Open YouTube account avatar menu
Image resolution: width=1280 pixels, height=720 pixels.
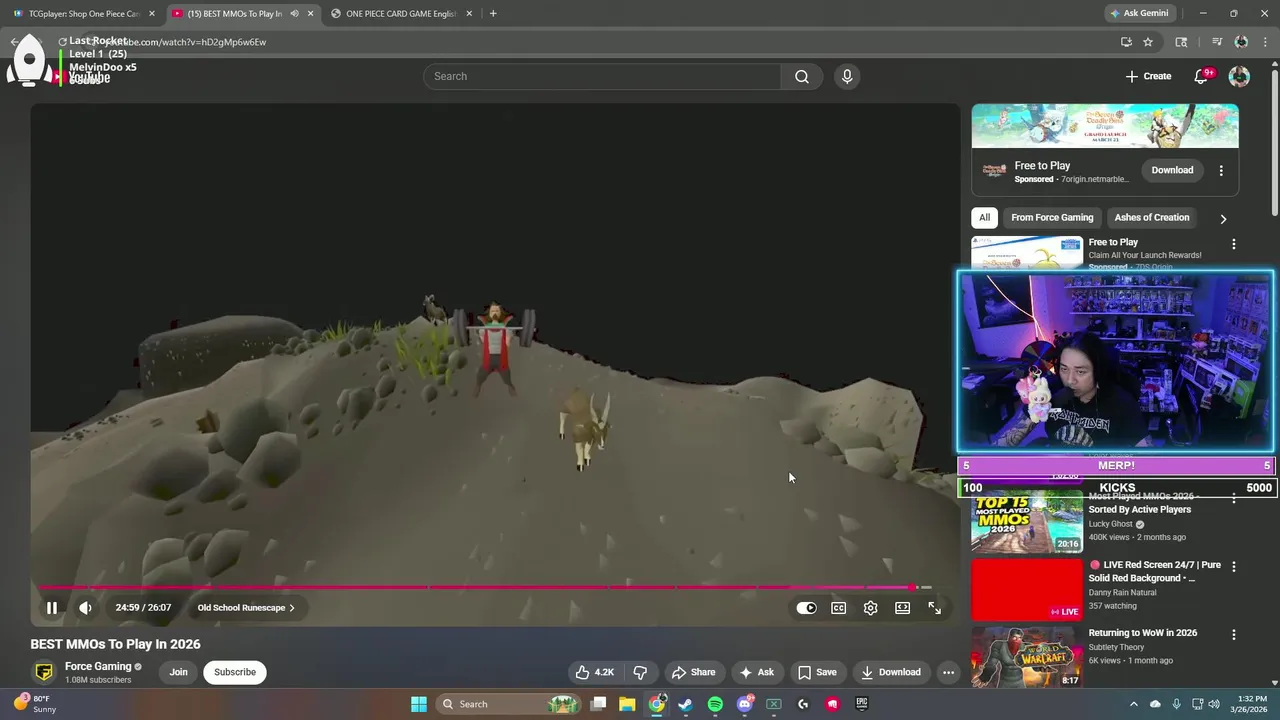pyautogui.click(x=1239, y=76)
